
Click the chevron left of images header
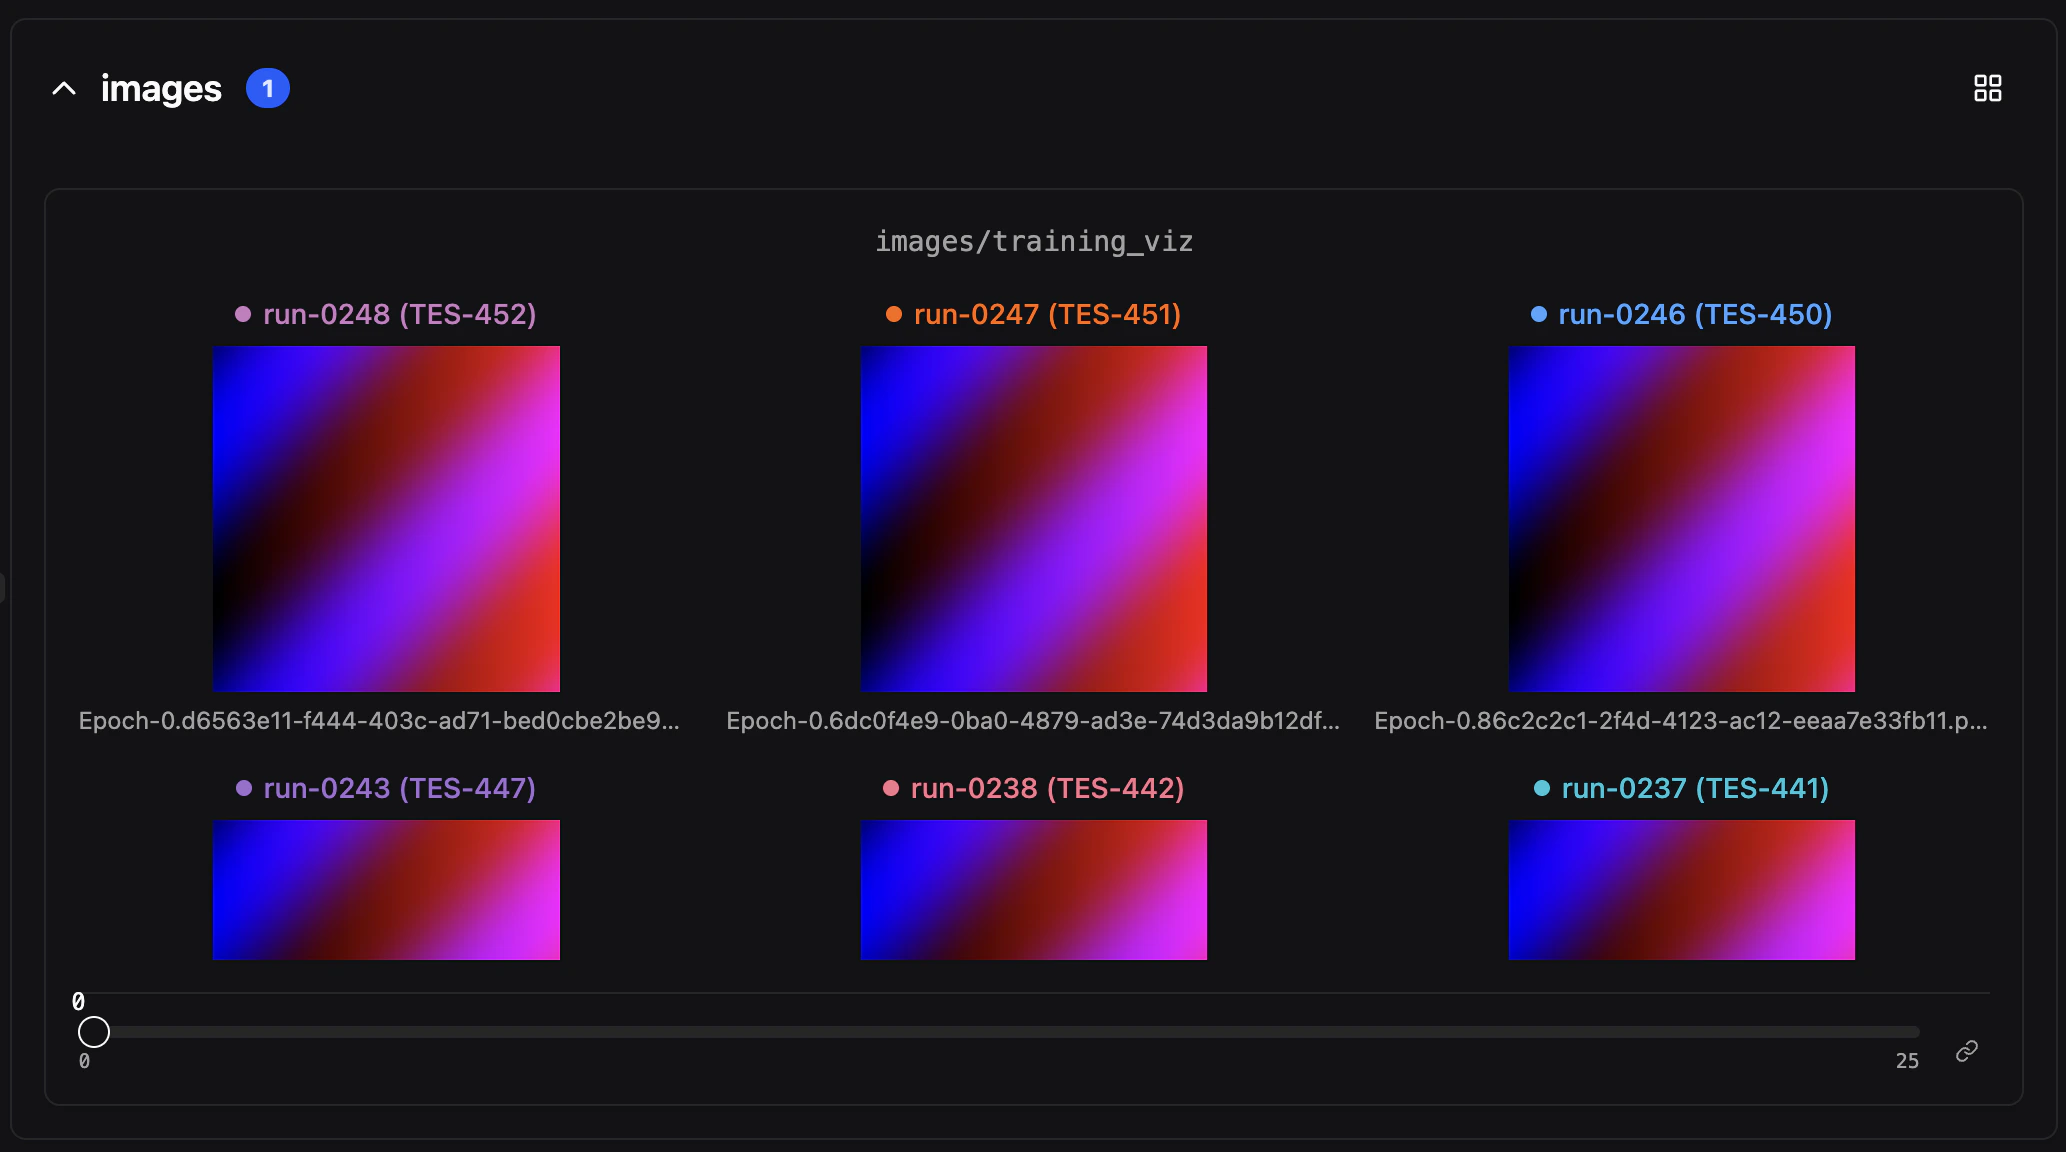click(63, 88)
